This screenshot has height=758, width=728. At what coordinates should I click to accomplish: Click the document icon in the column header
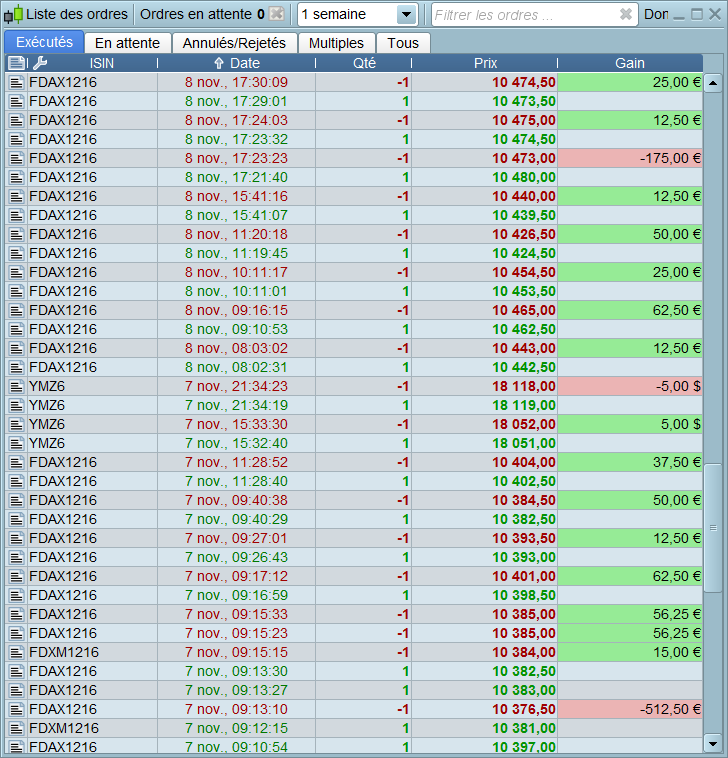[x=16, y=63]
